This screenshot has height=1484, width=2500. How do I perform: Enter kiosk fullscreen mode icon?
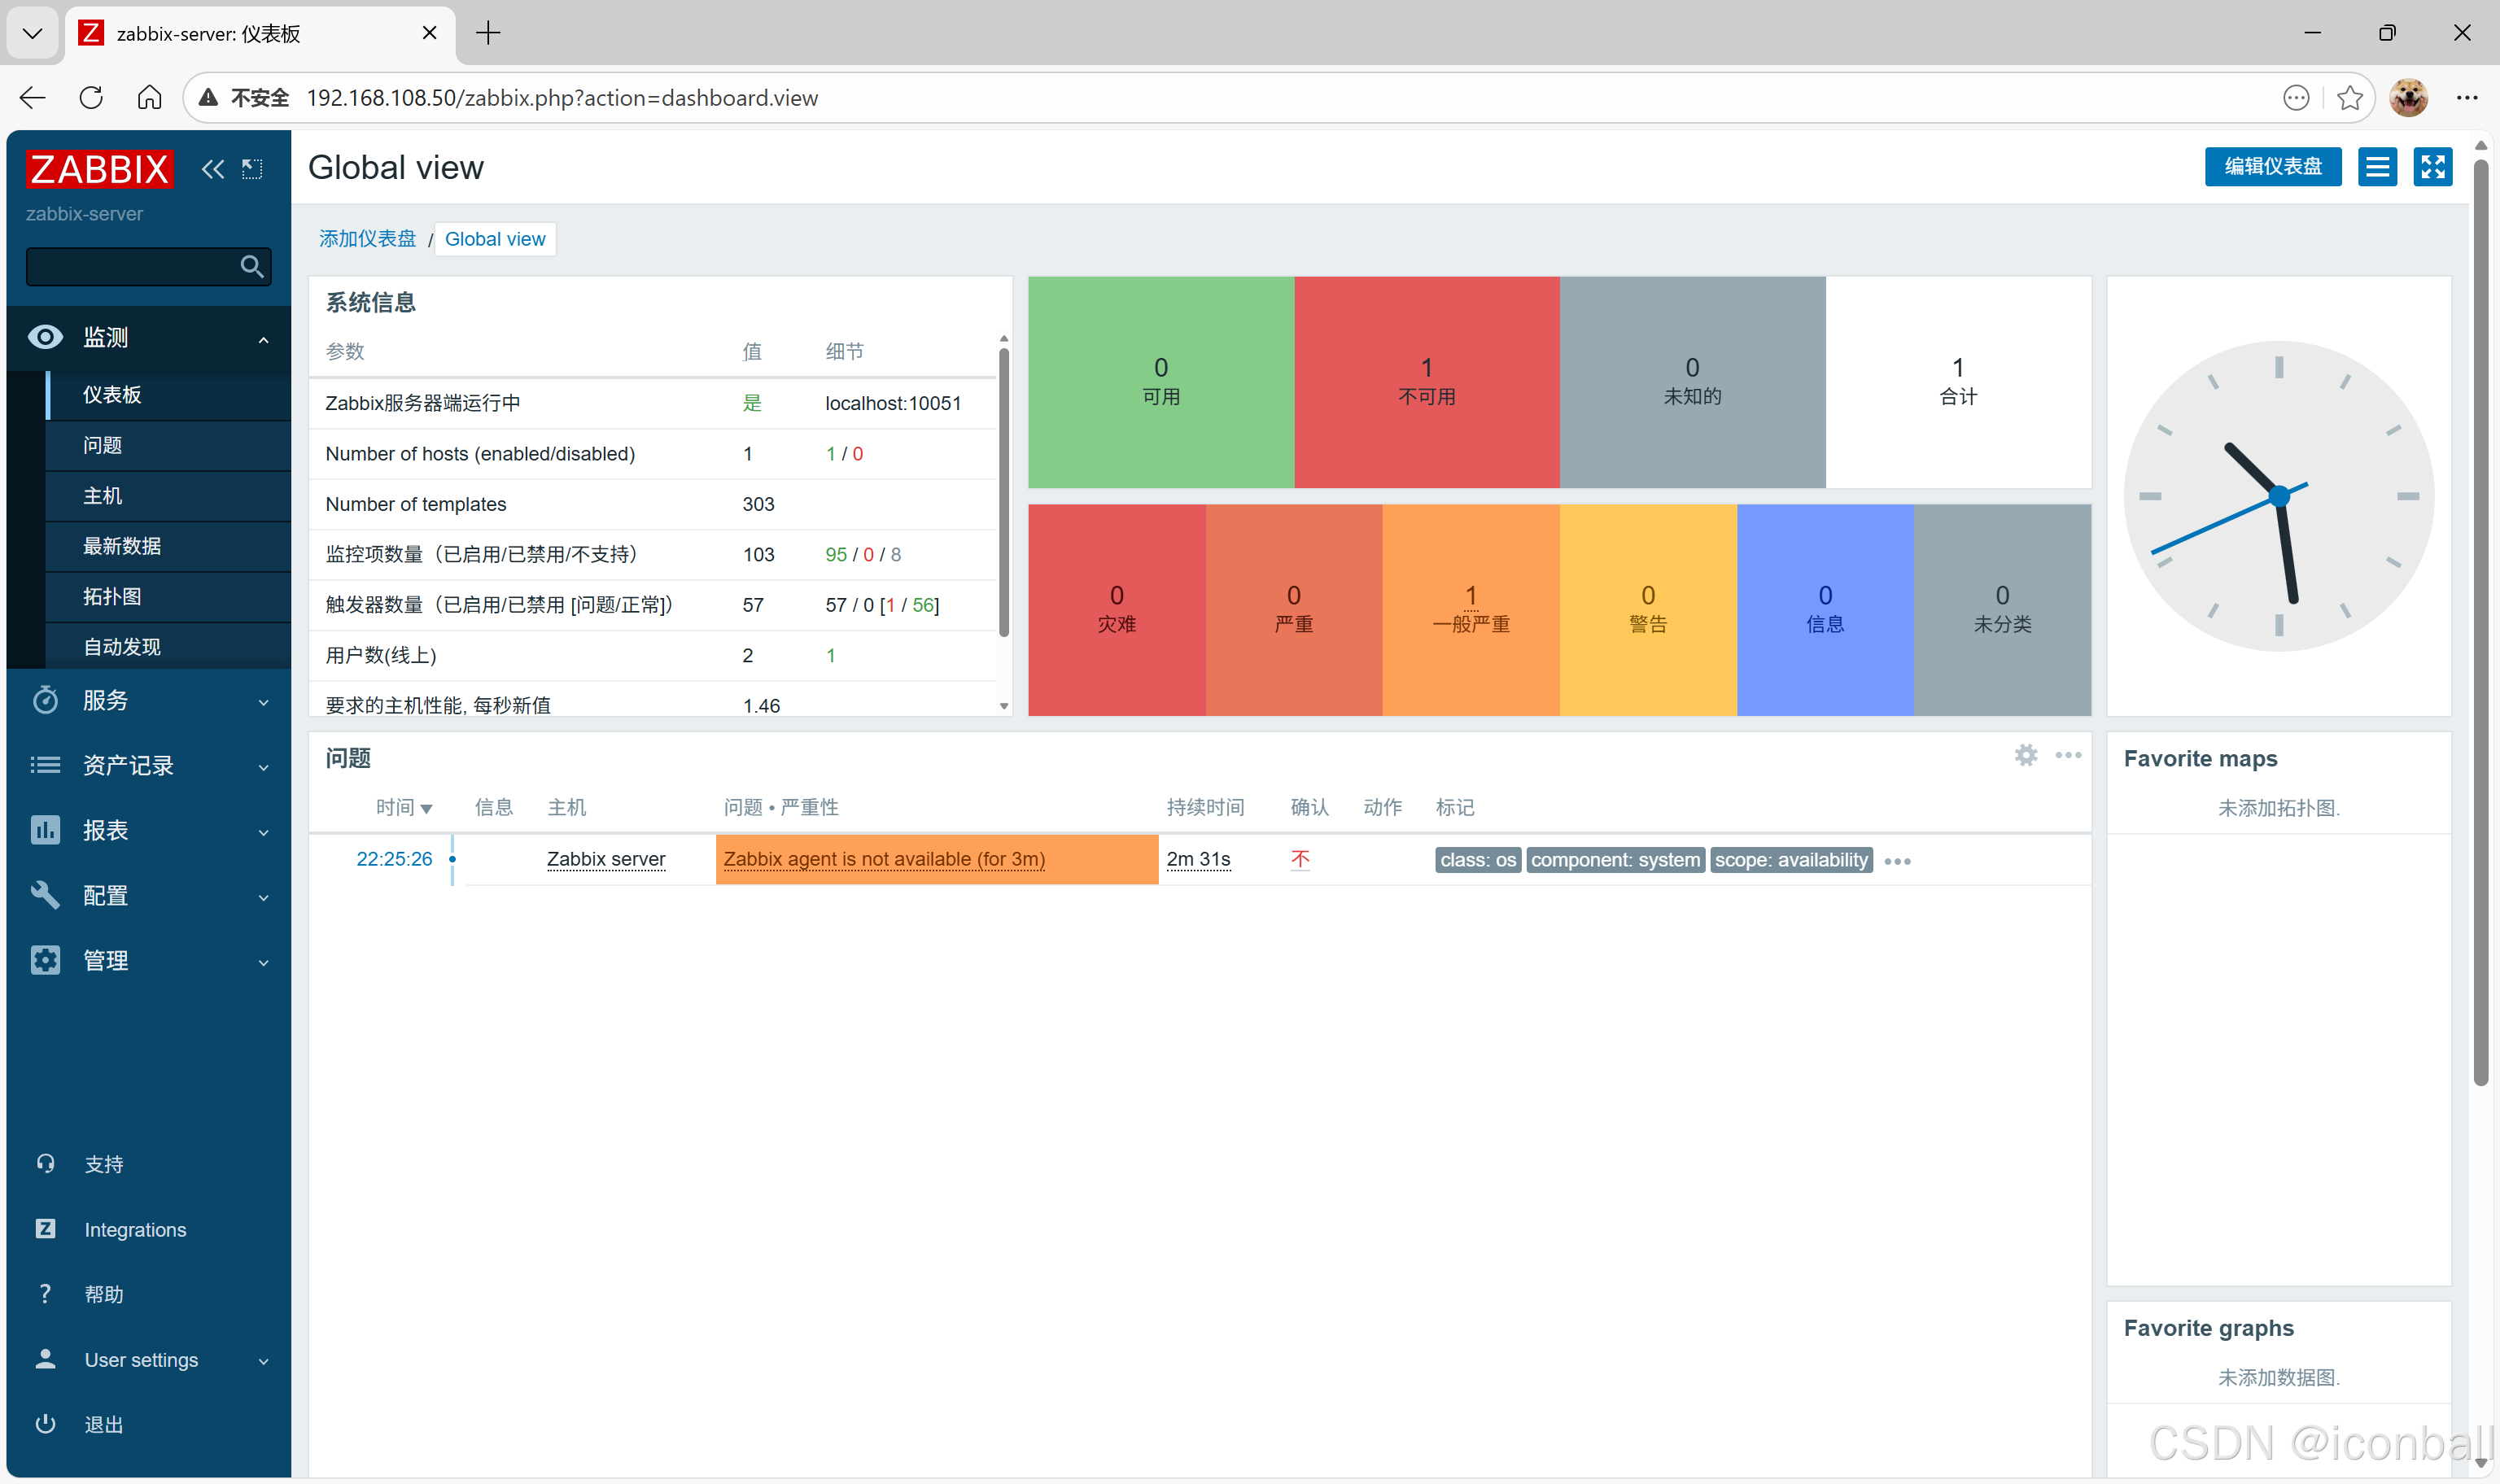tap(2432, 167)
